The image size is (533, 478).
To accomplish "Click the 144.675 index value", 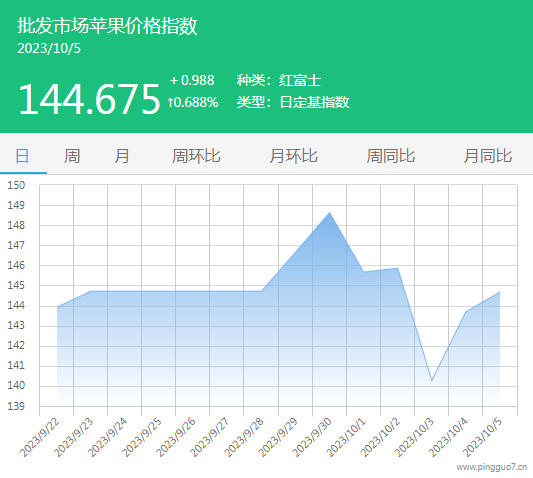I will point(89,99).
